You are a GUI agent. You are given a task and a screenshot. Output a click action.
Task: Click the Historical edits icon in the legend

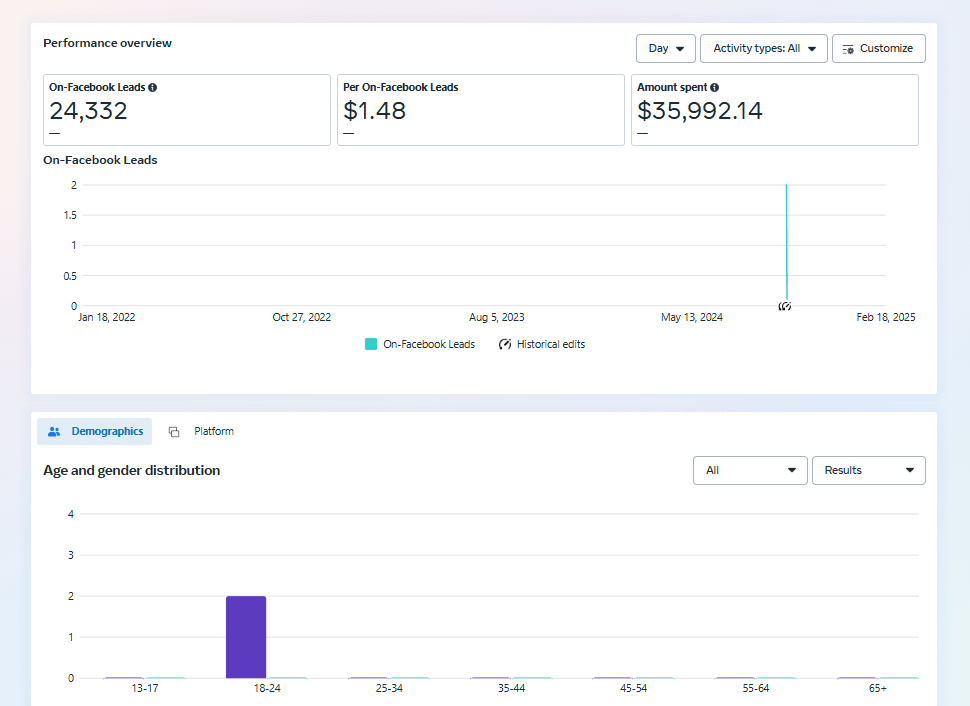pyautogui.click(x=505, y=344)
